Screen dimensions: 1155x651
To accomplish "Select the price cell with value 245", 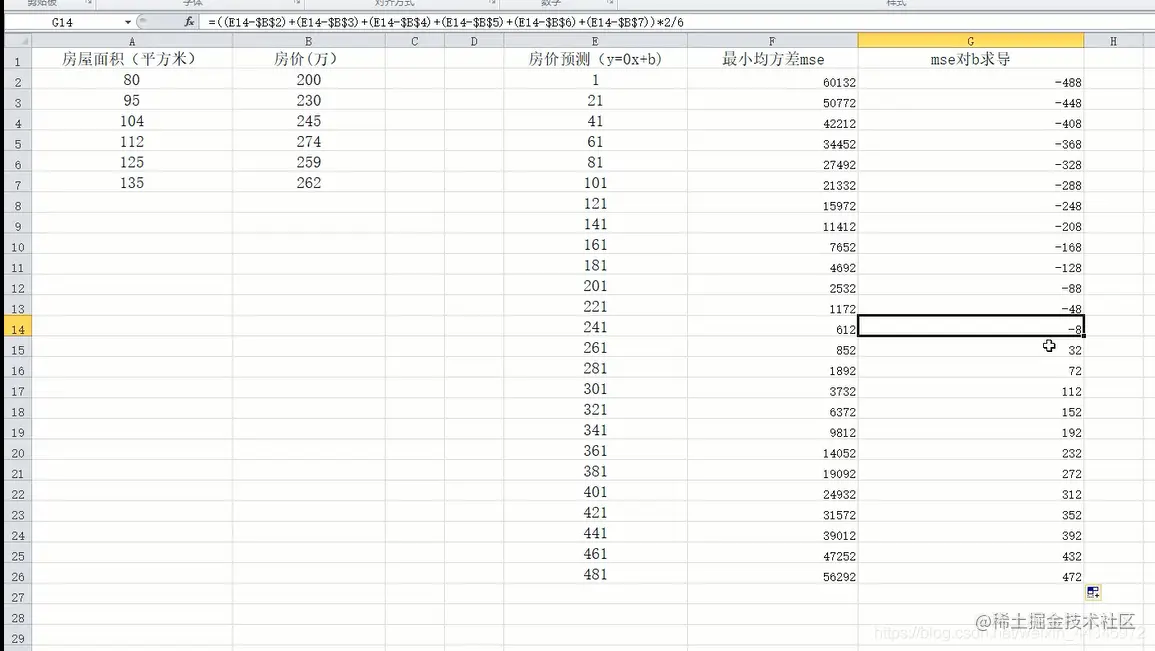I will click(x=309, y=122).
